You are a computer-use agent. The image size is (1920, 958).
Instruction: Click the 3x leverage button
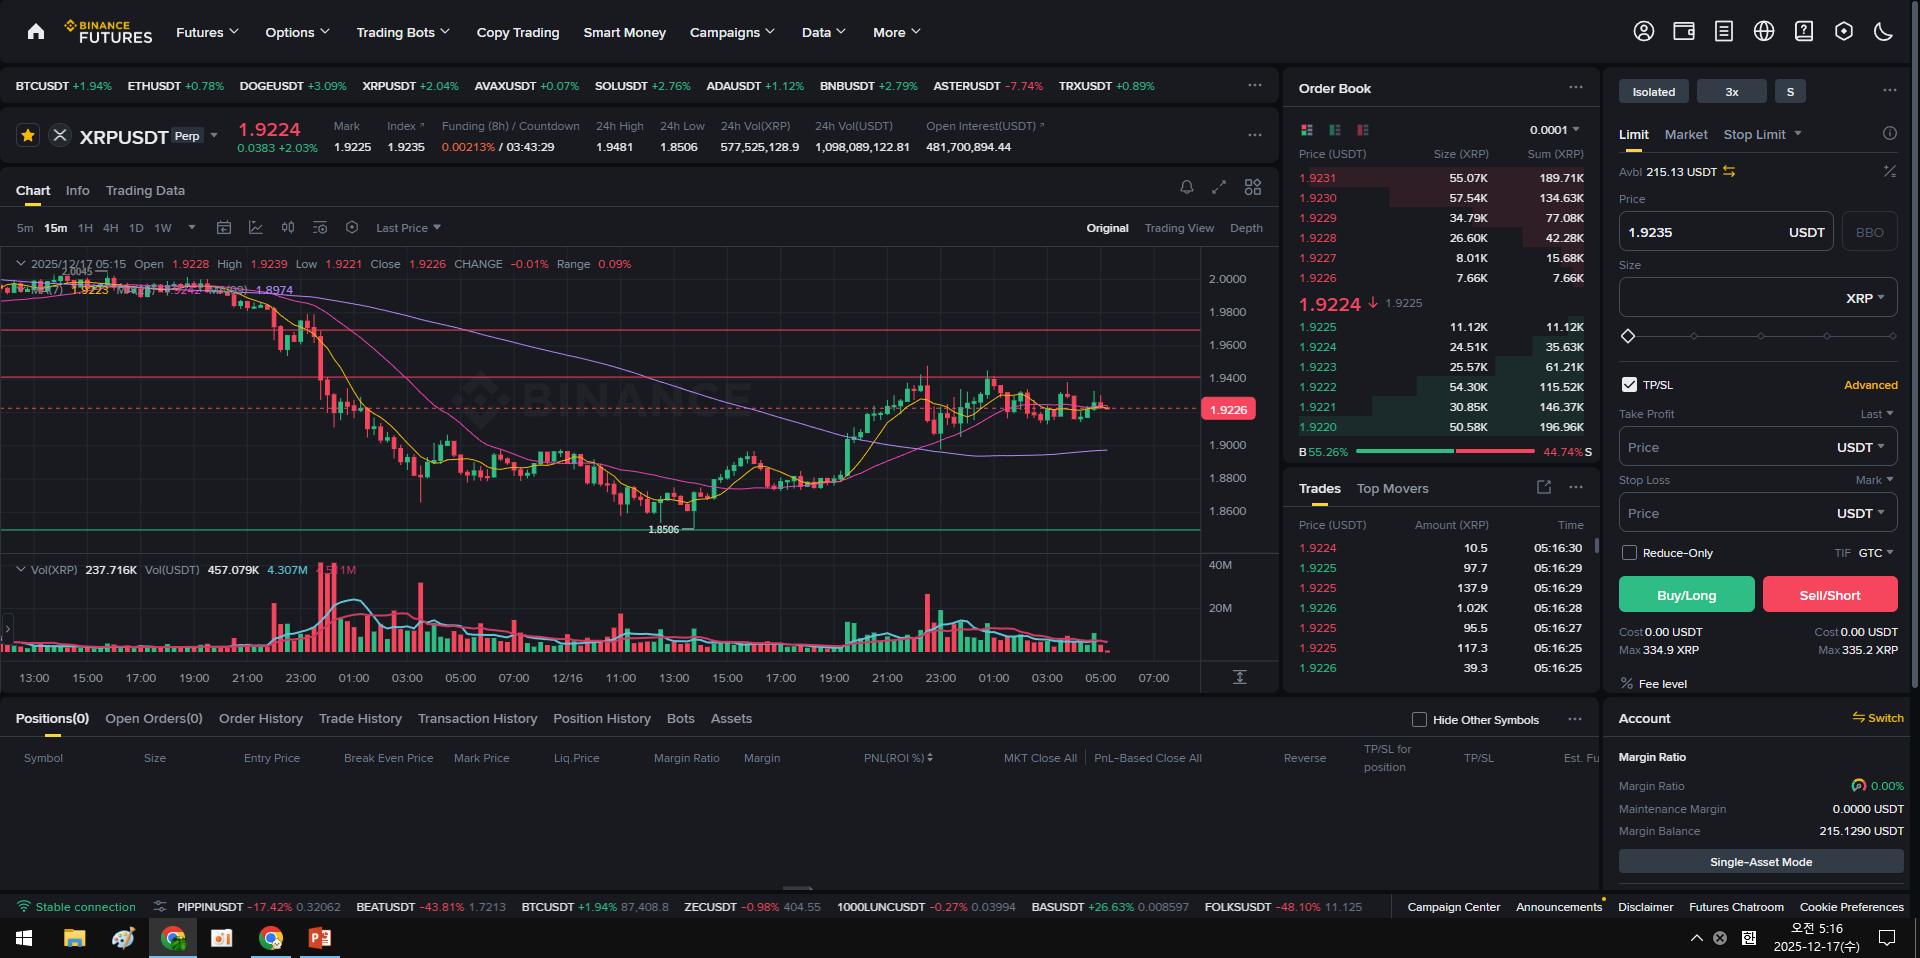coord(1732,91)
